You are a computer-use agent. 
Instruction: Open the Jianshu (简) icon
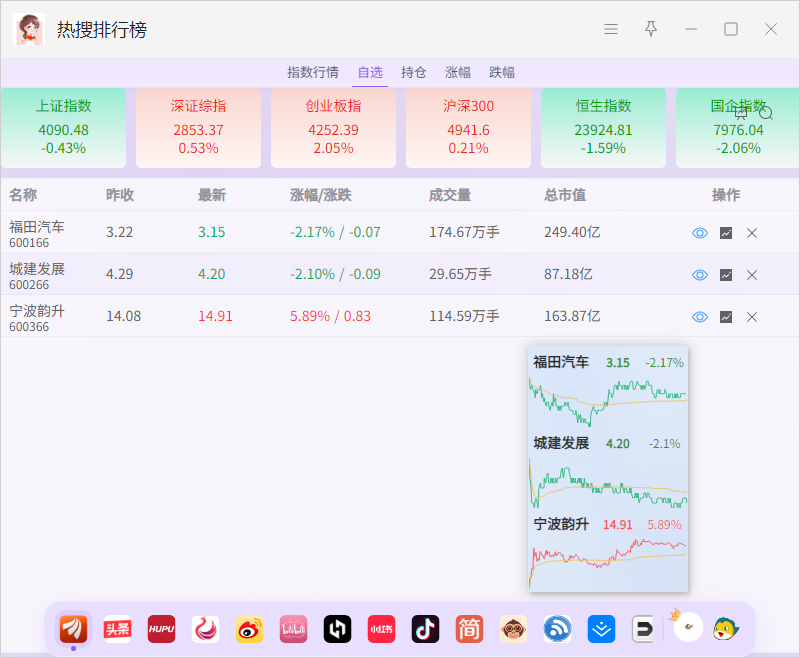point(469,629)
